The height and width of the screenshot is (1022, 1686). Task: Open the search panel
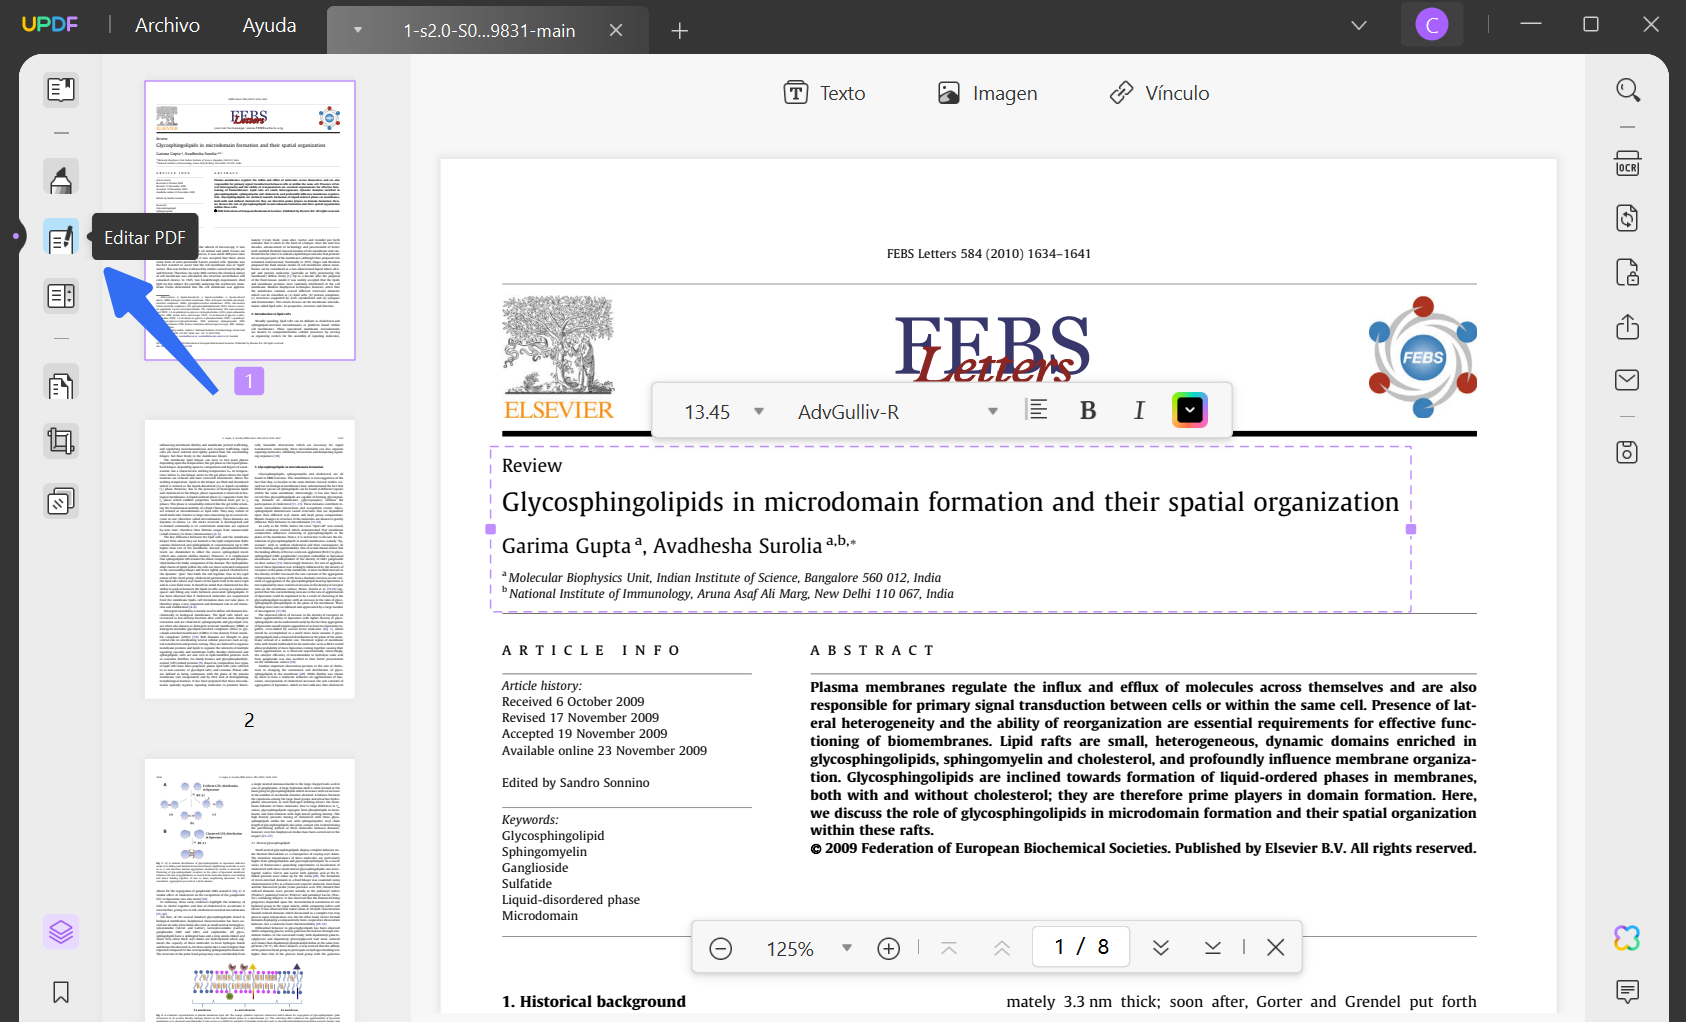pyautogui.click(x=1627, y=90)
